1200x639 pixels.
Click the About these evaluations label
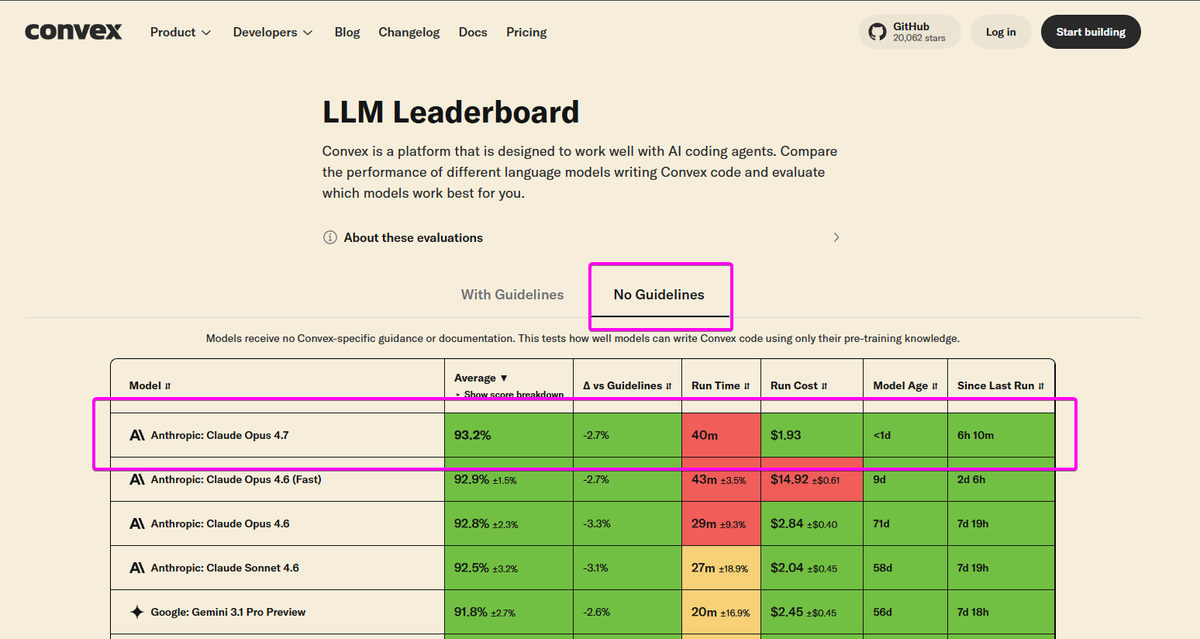click(413, 238)
